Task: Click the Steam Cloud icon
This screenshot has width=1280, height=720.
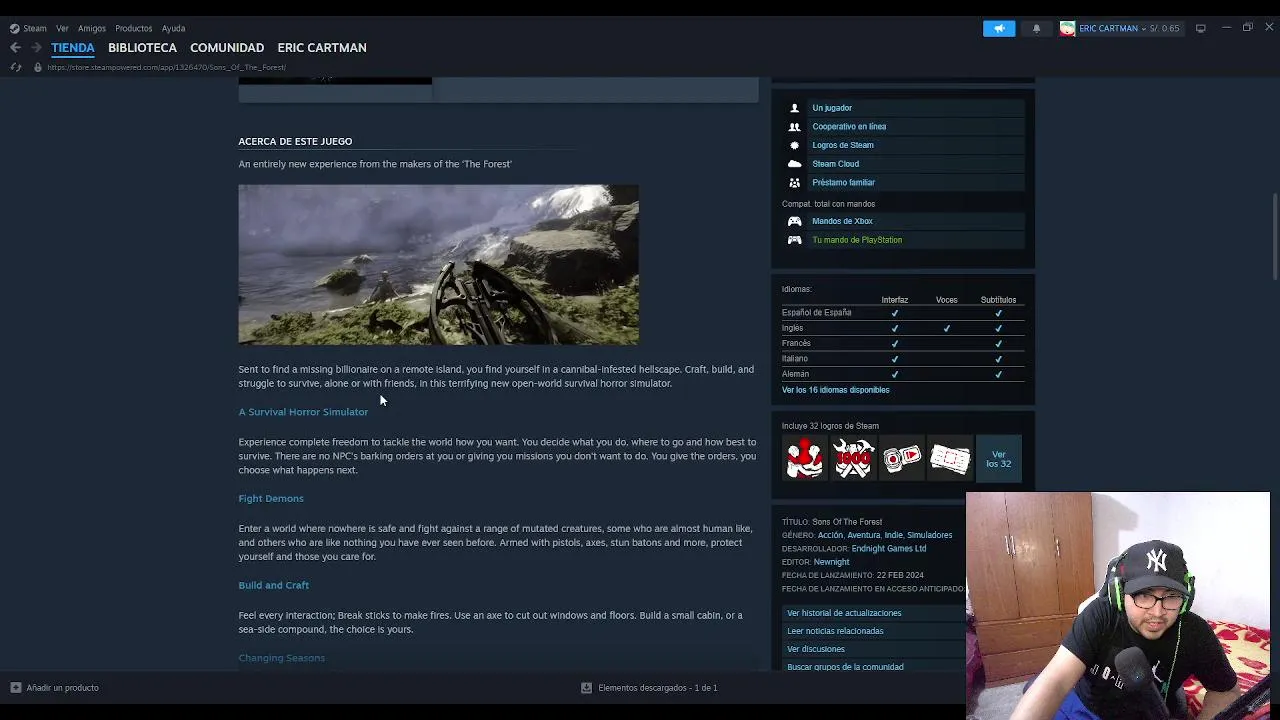Action: 794,163
